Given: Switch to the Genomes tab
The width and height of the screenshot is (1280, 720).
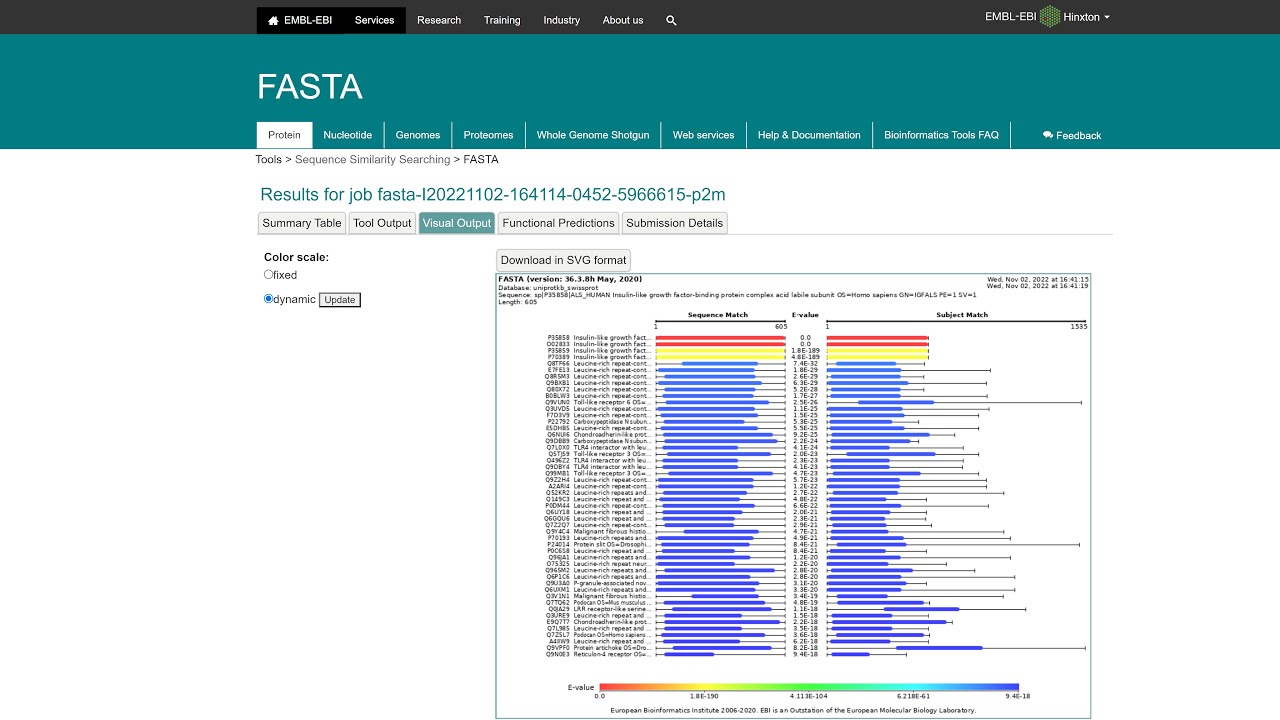Looking at the screenshot, I should [x=418, y=135].
